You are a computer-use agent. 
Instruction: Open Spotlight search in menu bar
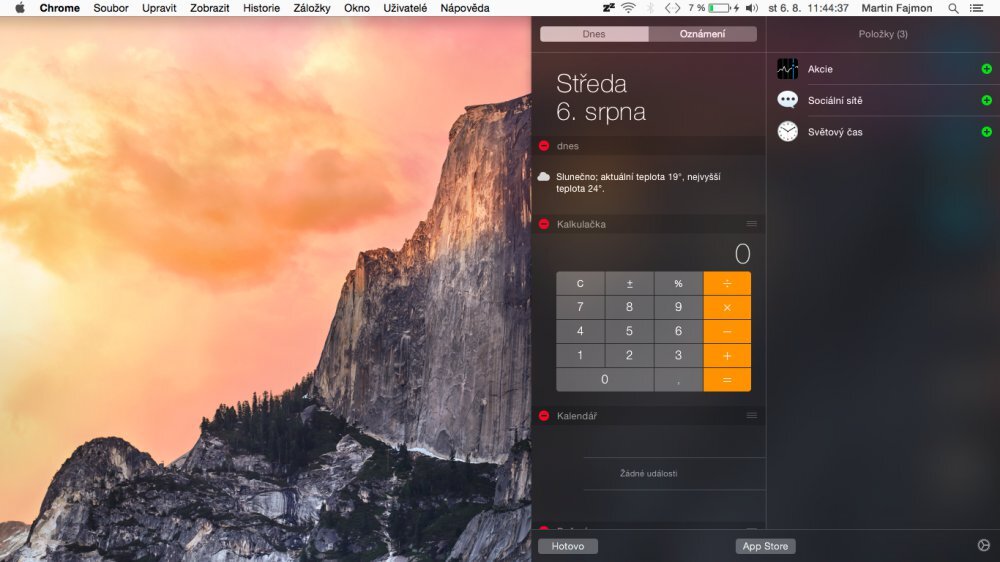(x=953, y=8)
